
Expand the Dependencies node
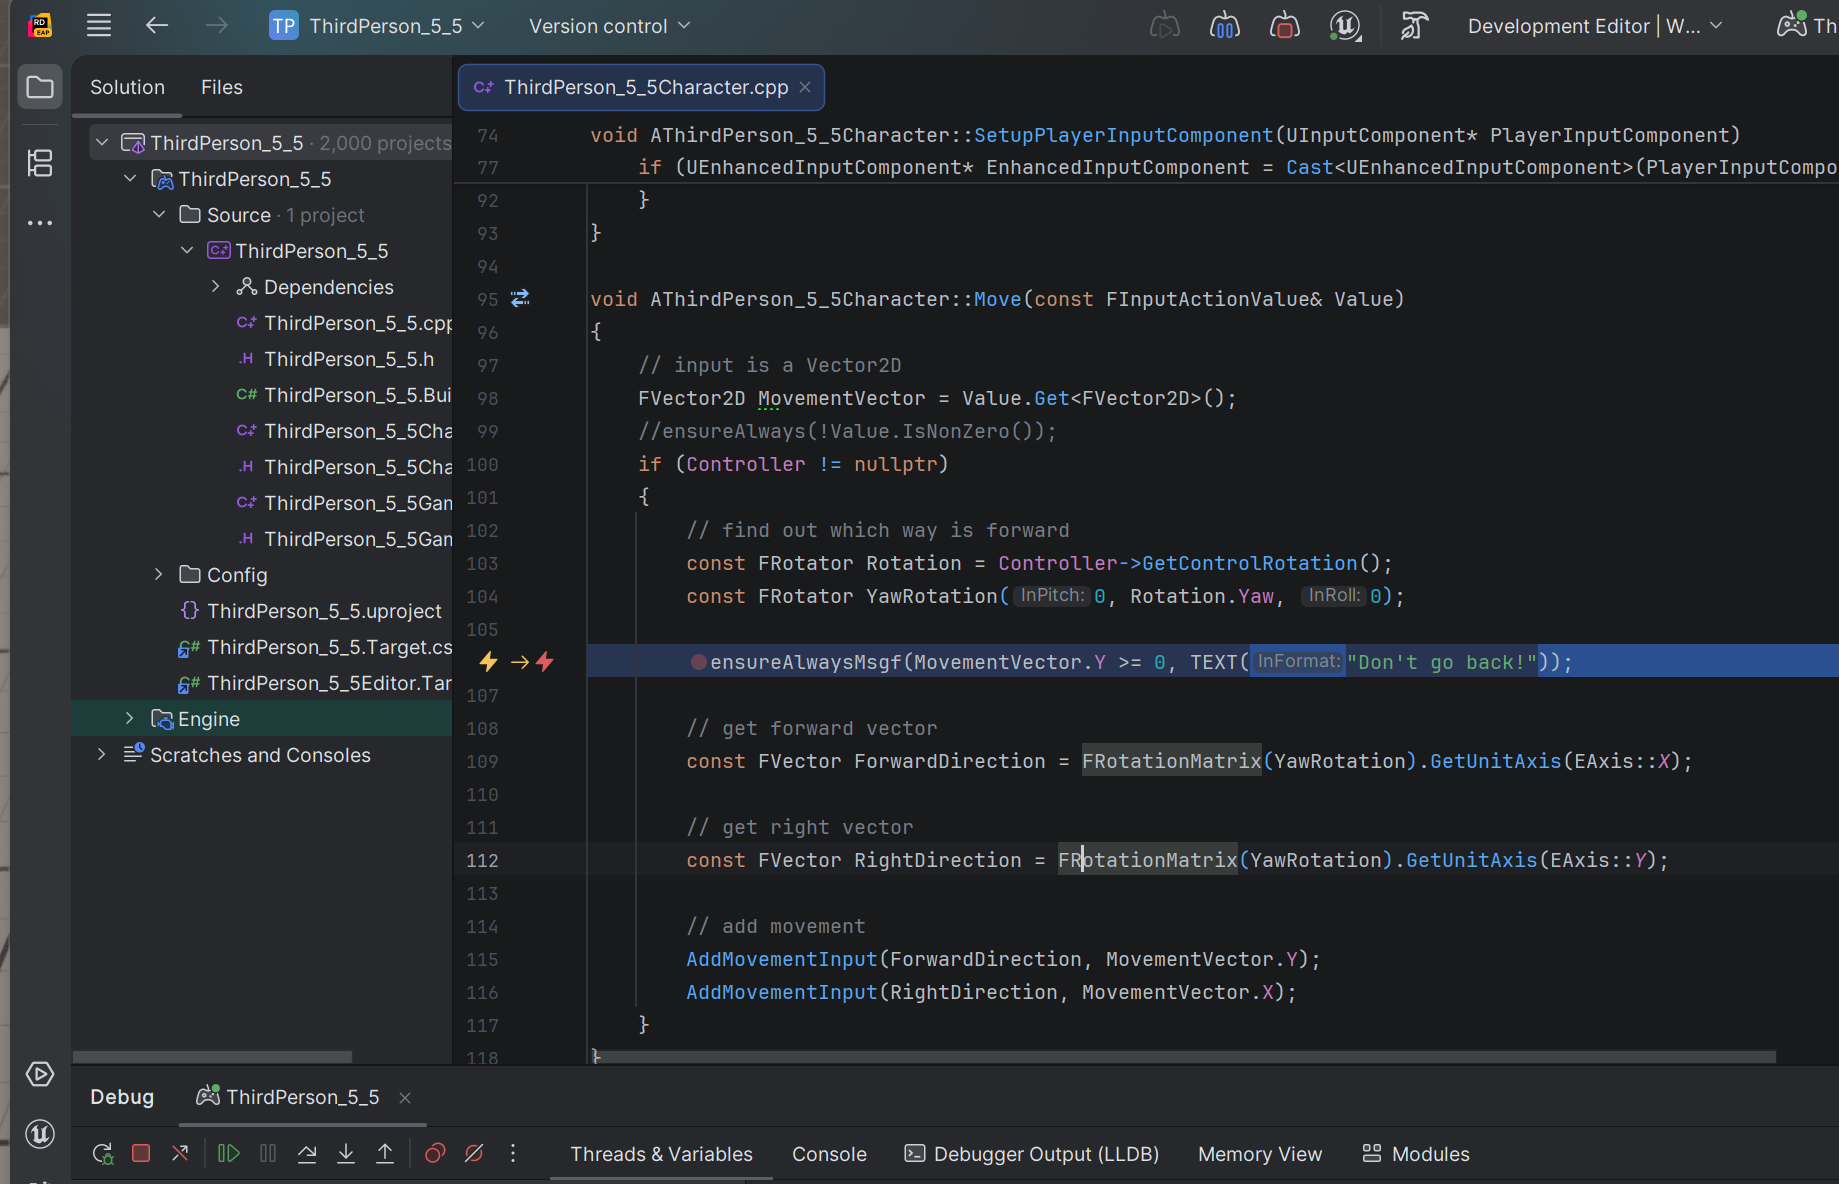(x=215, y=287)
